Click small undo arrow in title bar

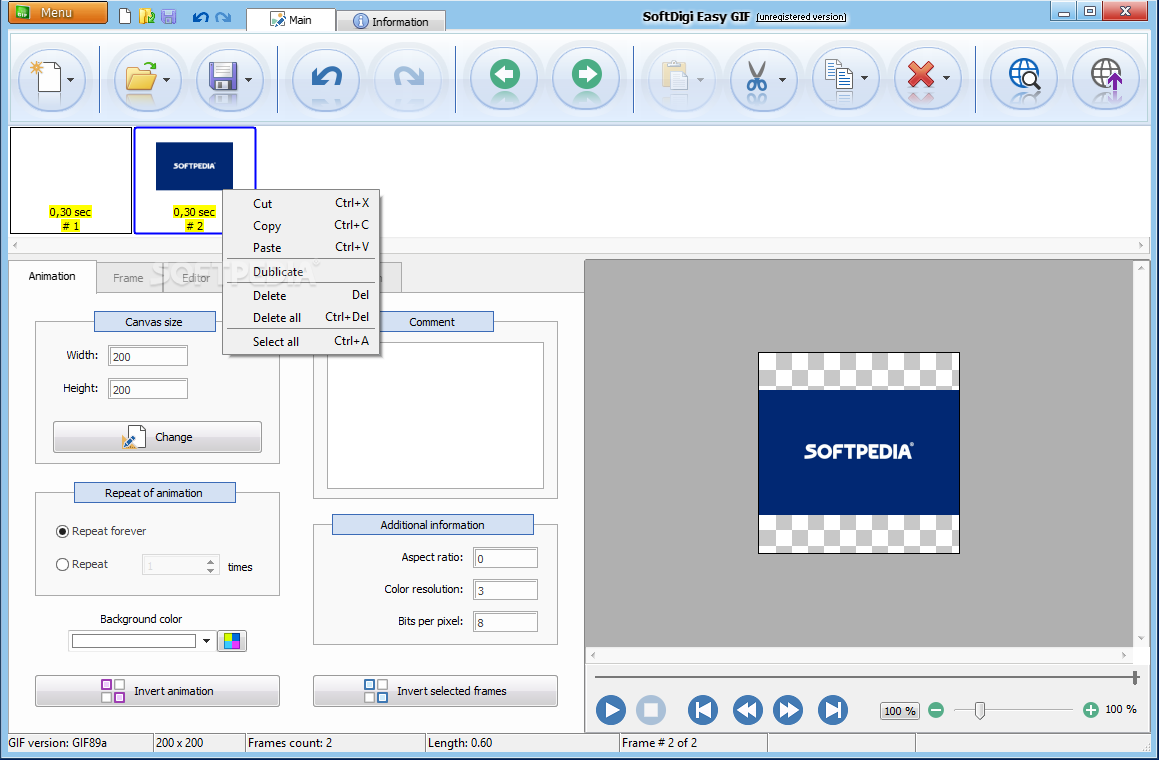(x=200, y=16)
